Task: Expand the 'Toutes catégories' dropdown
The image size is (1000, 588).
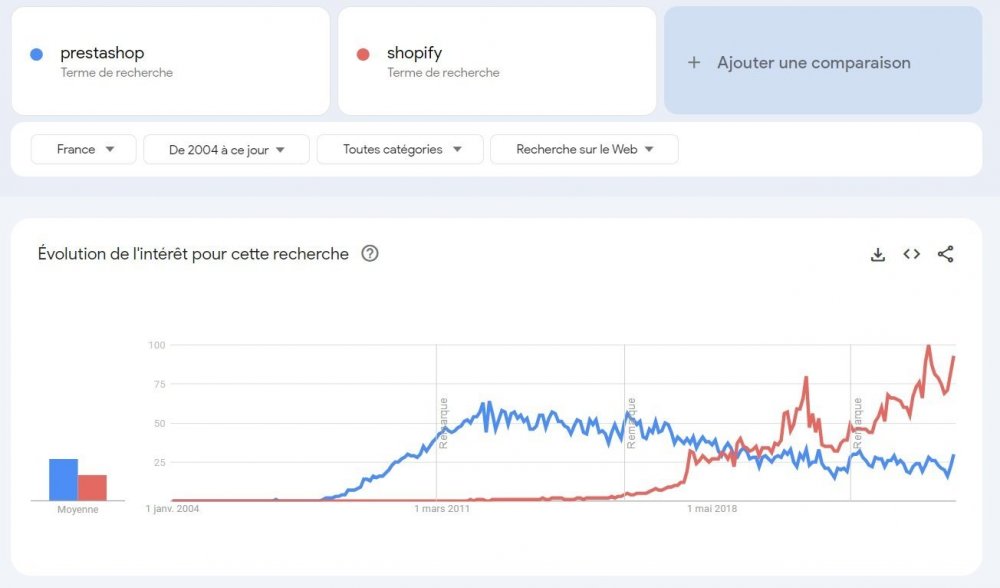Action: pos(399,148)
